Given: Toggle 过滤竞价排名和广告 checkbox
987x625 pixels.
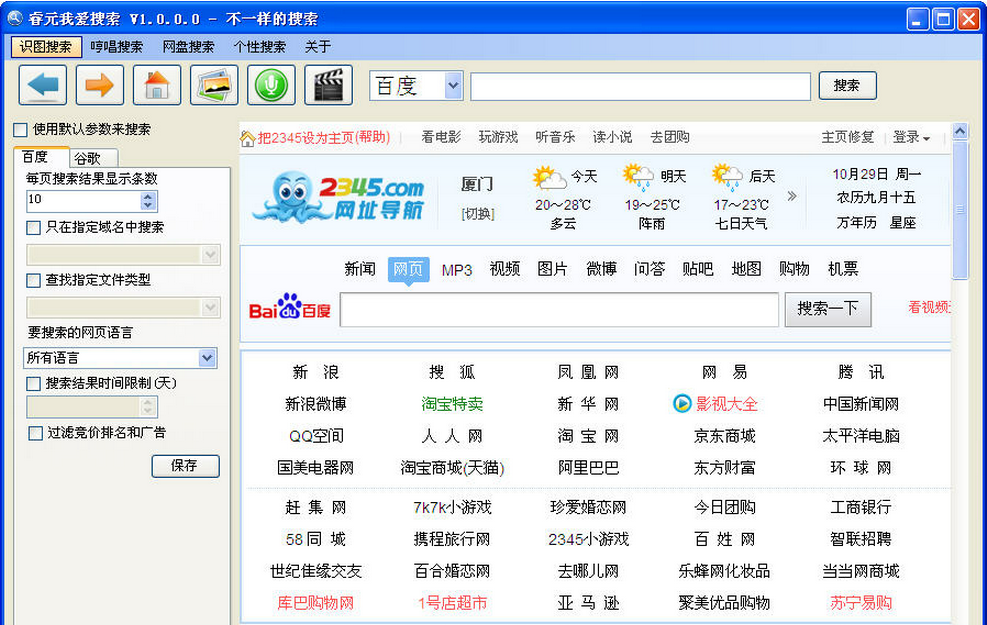Looking at the screenshot, I should (35, 433).
